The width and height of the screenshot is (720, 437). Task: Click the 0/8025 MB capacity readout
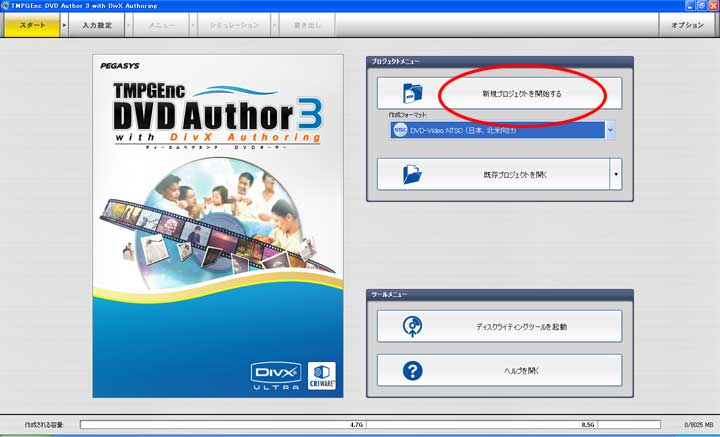(698, 425)
